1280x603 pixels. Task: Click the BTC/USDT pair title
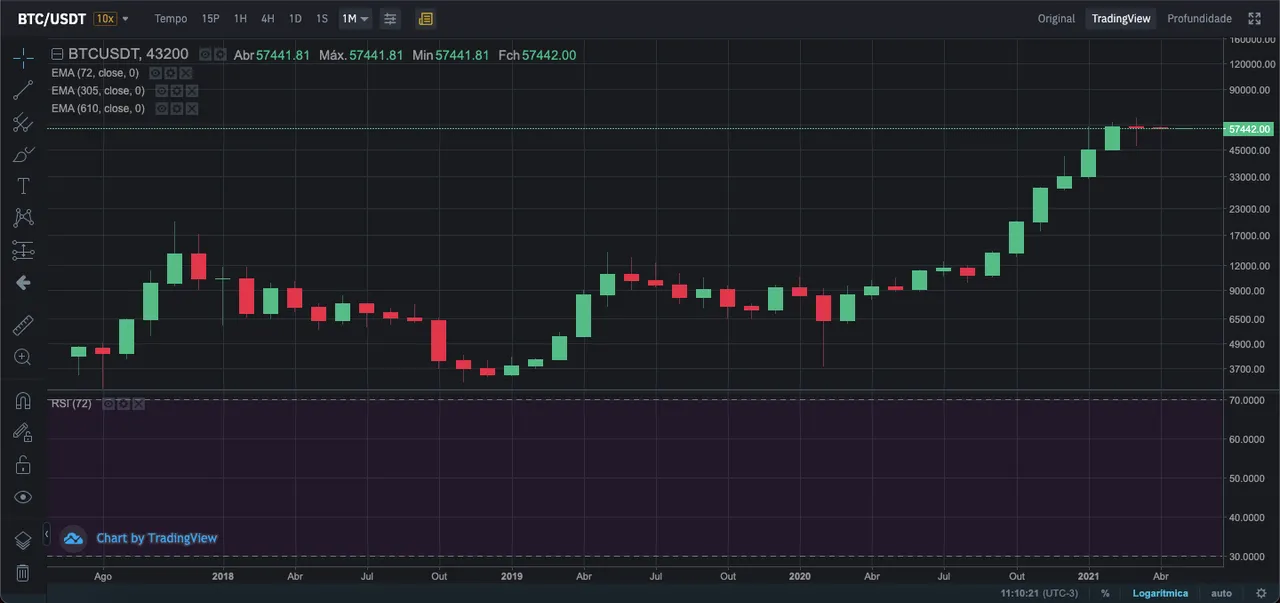coord(51,19)
